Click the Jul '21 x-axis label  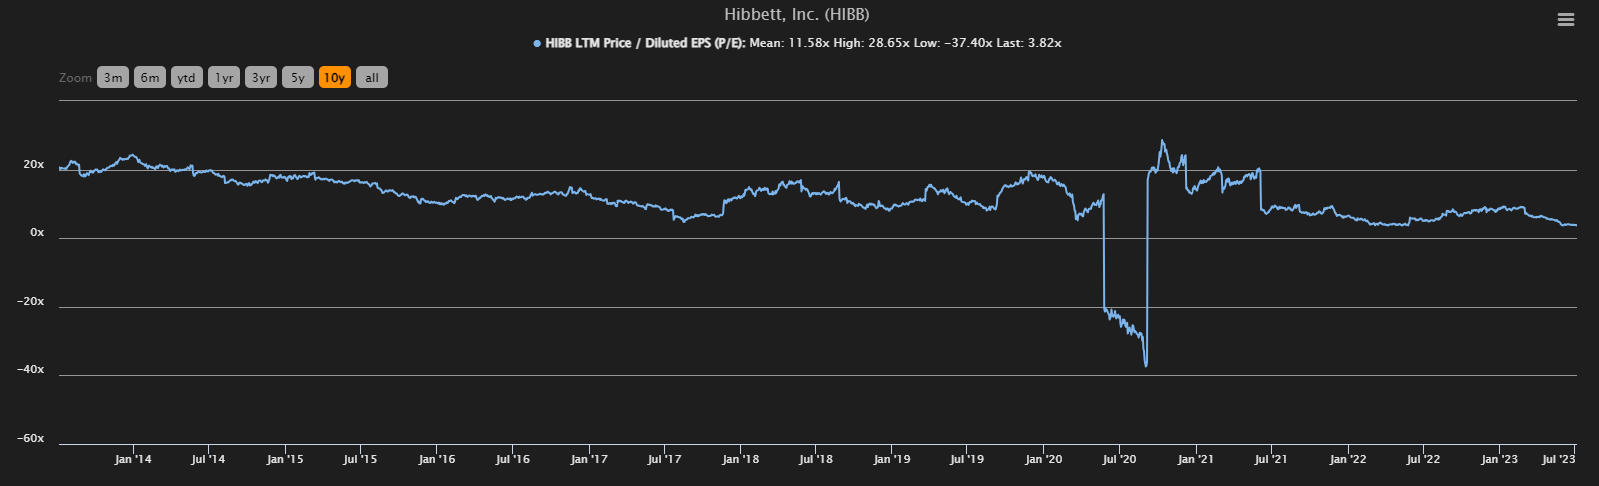(1271, 459)
